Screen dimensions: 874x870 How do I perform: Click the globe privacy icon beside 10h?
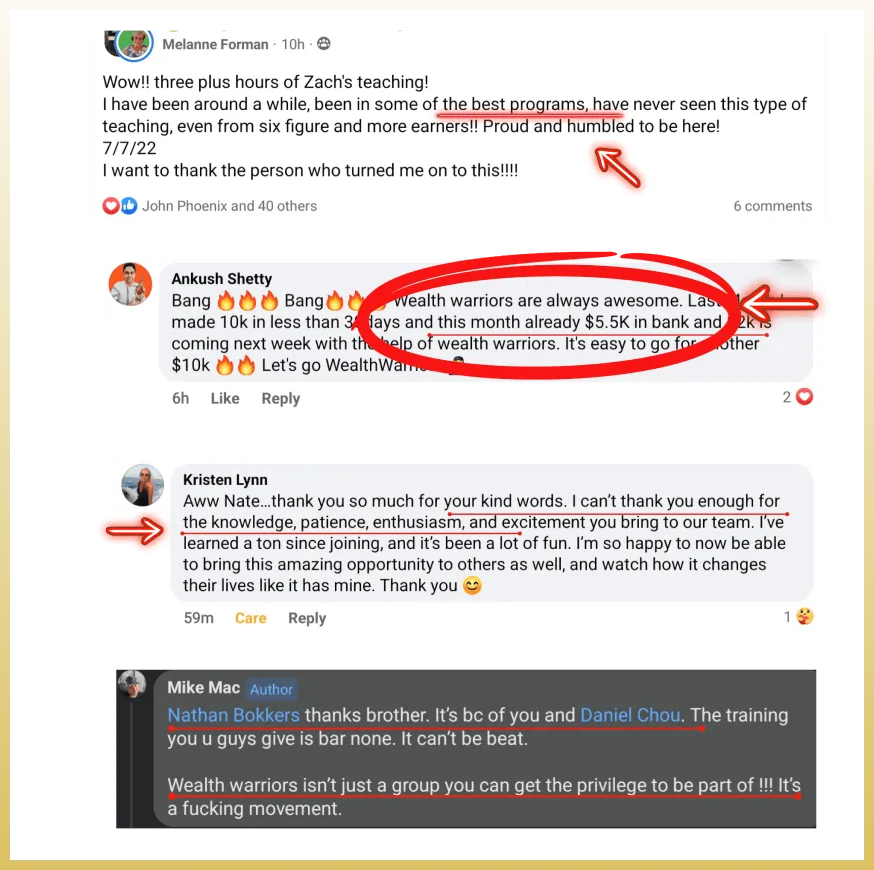click(x=323, y=43)
